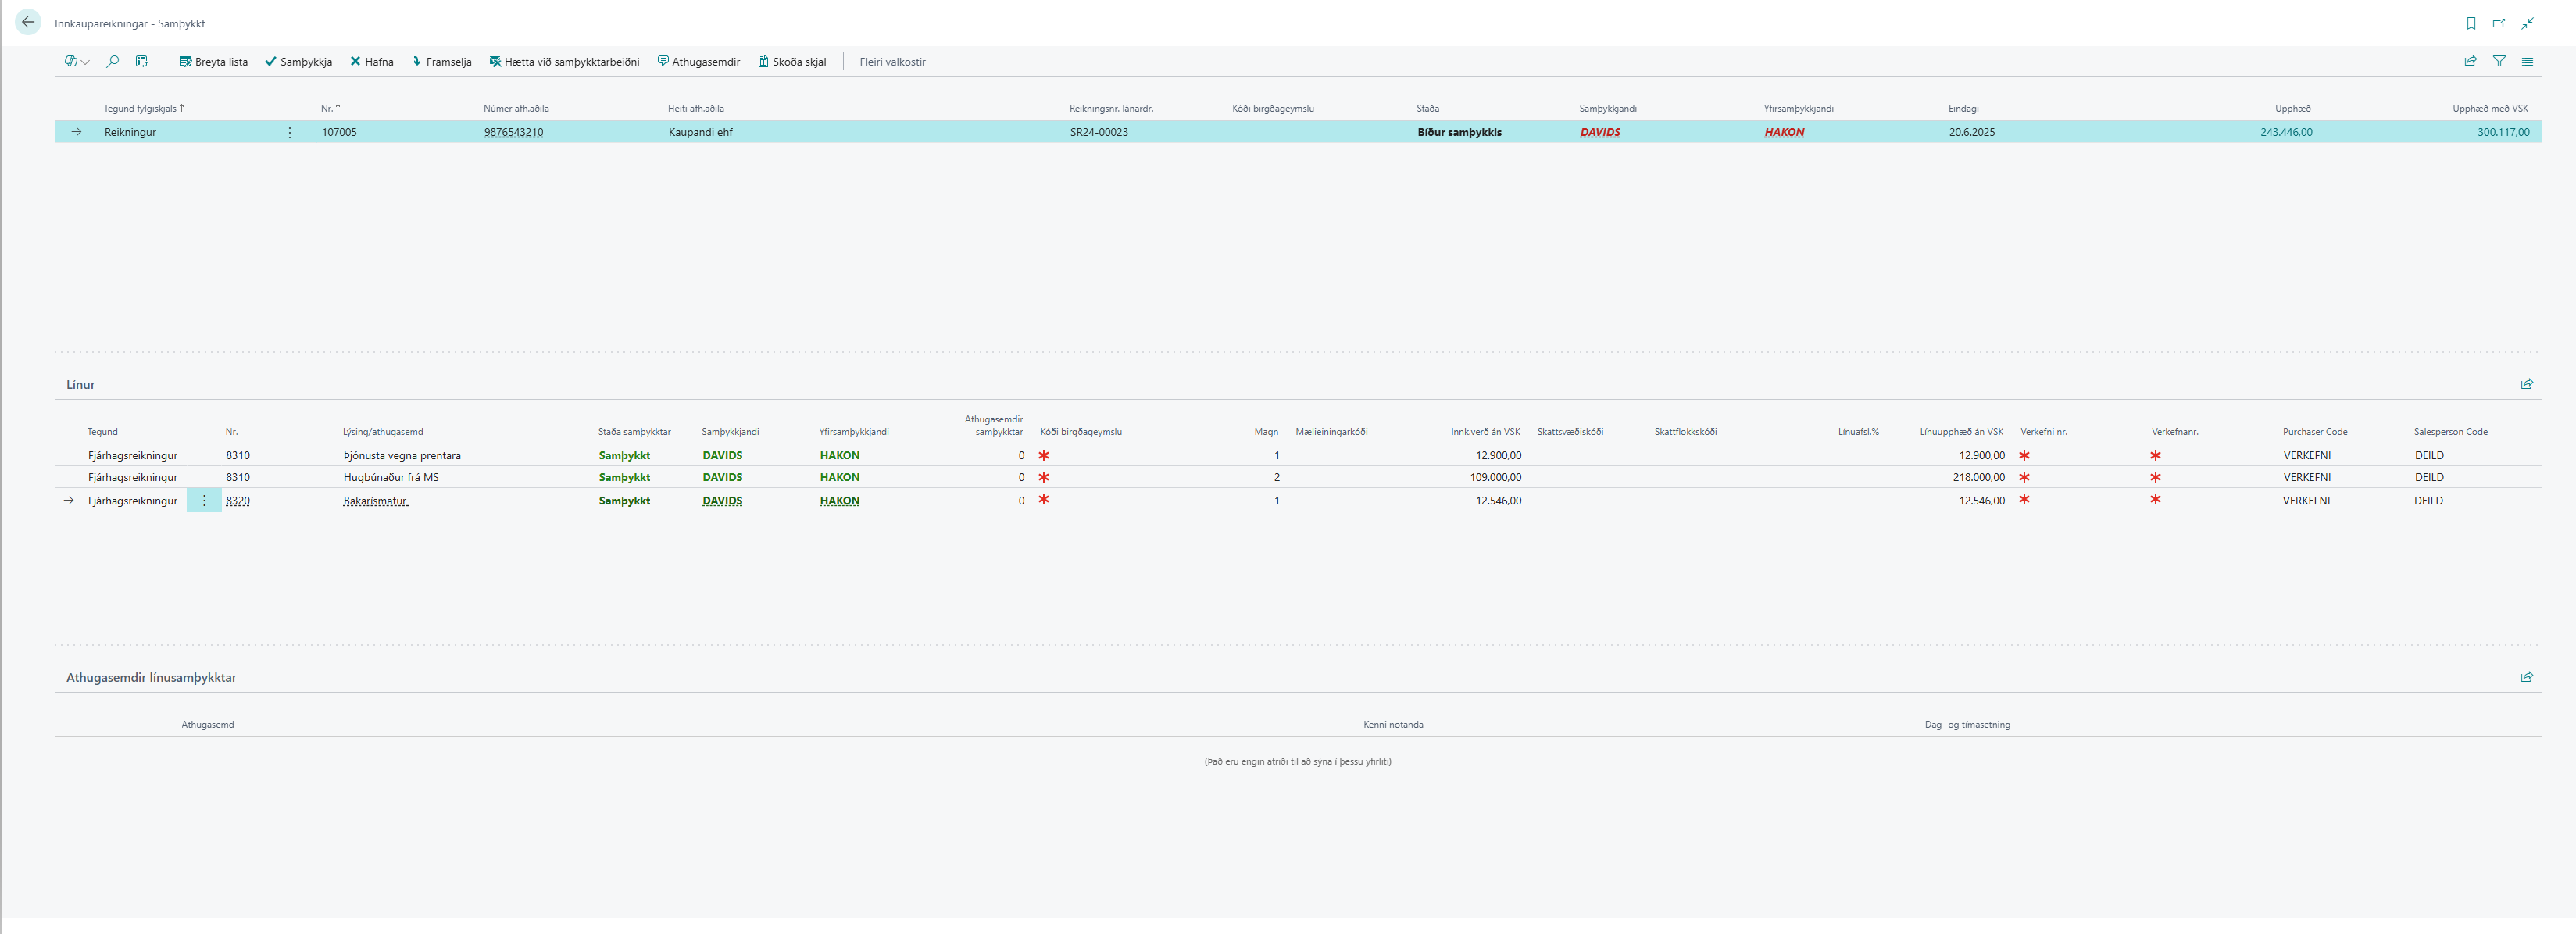This screenshot has width=2576, height=934.
Task: Click the Upphæð með VSK column header
Action: tap(2490, 108)
